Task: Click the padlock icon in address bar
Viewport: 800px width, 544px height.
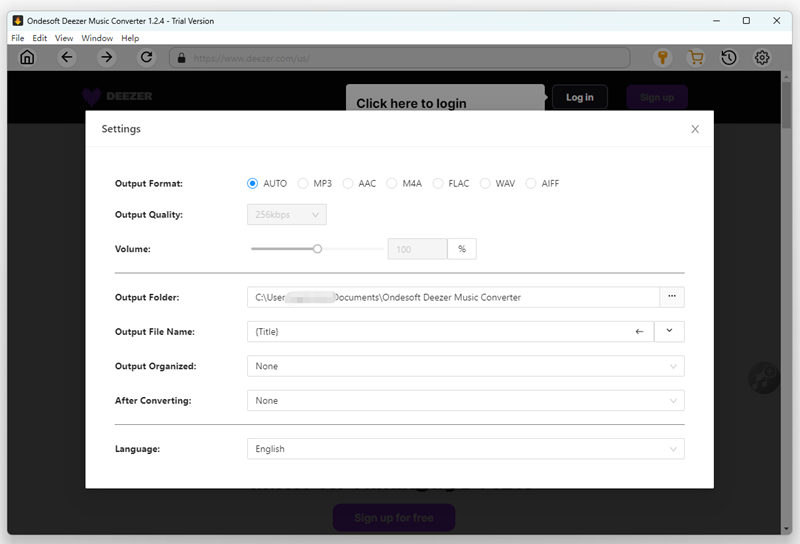Action: click(x=181, y=58)
